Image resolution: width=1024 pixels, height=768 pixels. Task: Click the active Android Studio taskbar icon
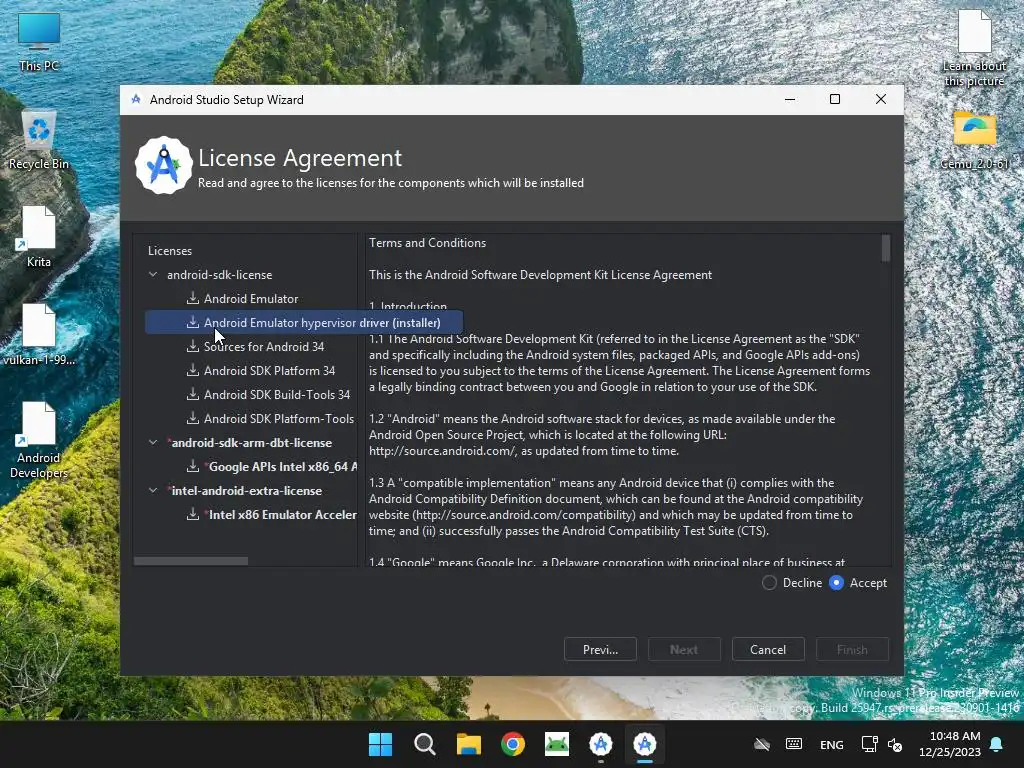[x=645, y=744]
